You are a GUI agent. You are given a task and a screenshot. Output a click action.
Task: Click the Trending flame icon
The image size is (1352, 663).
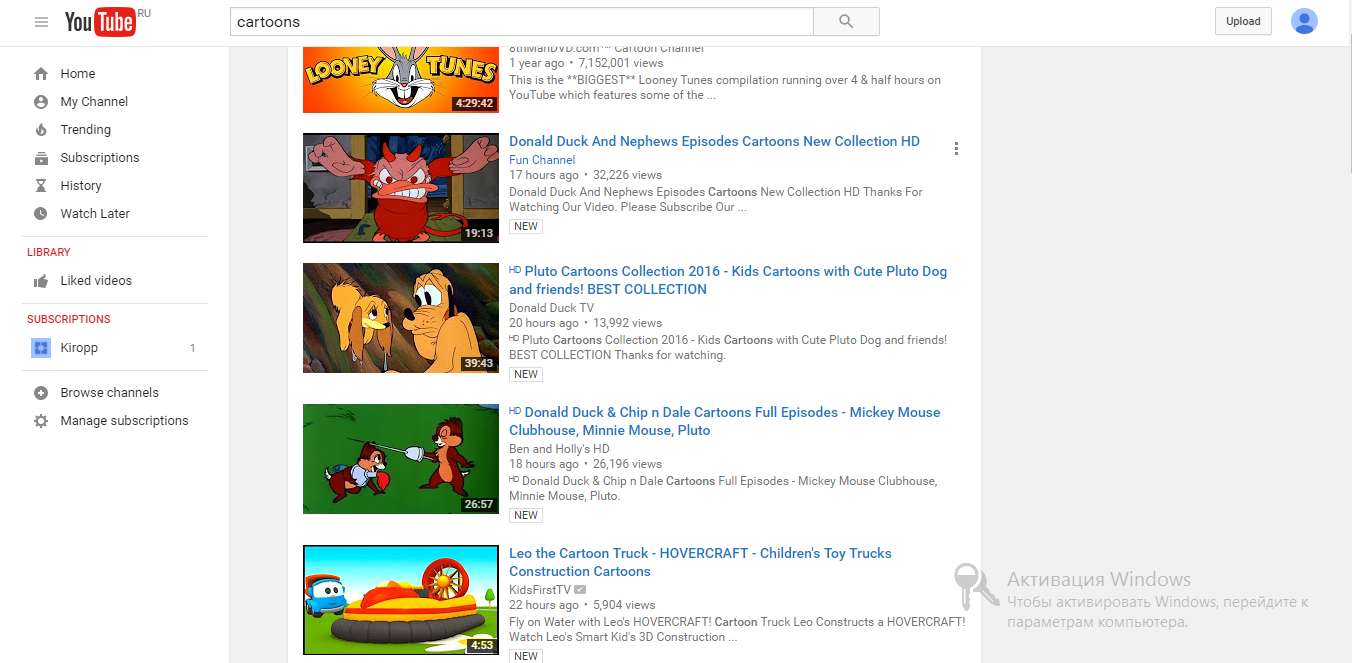coord(41,130)
